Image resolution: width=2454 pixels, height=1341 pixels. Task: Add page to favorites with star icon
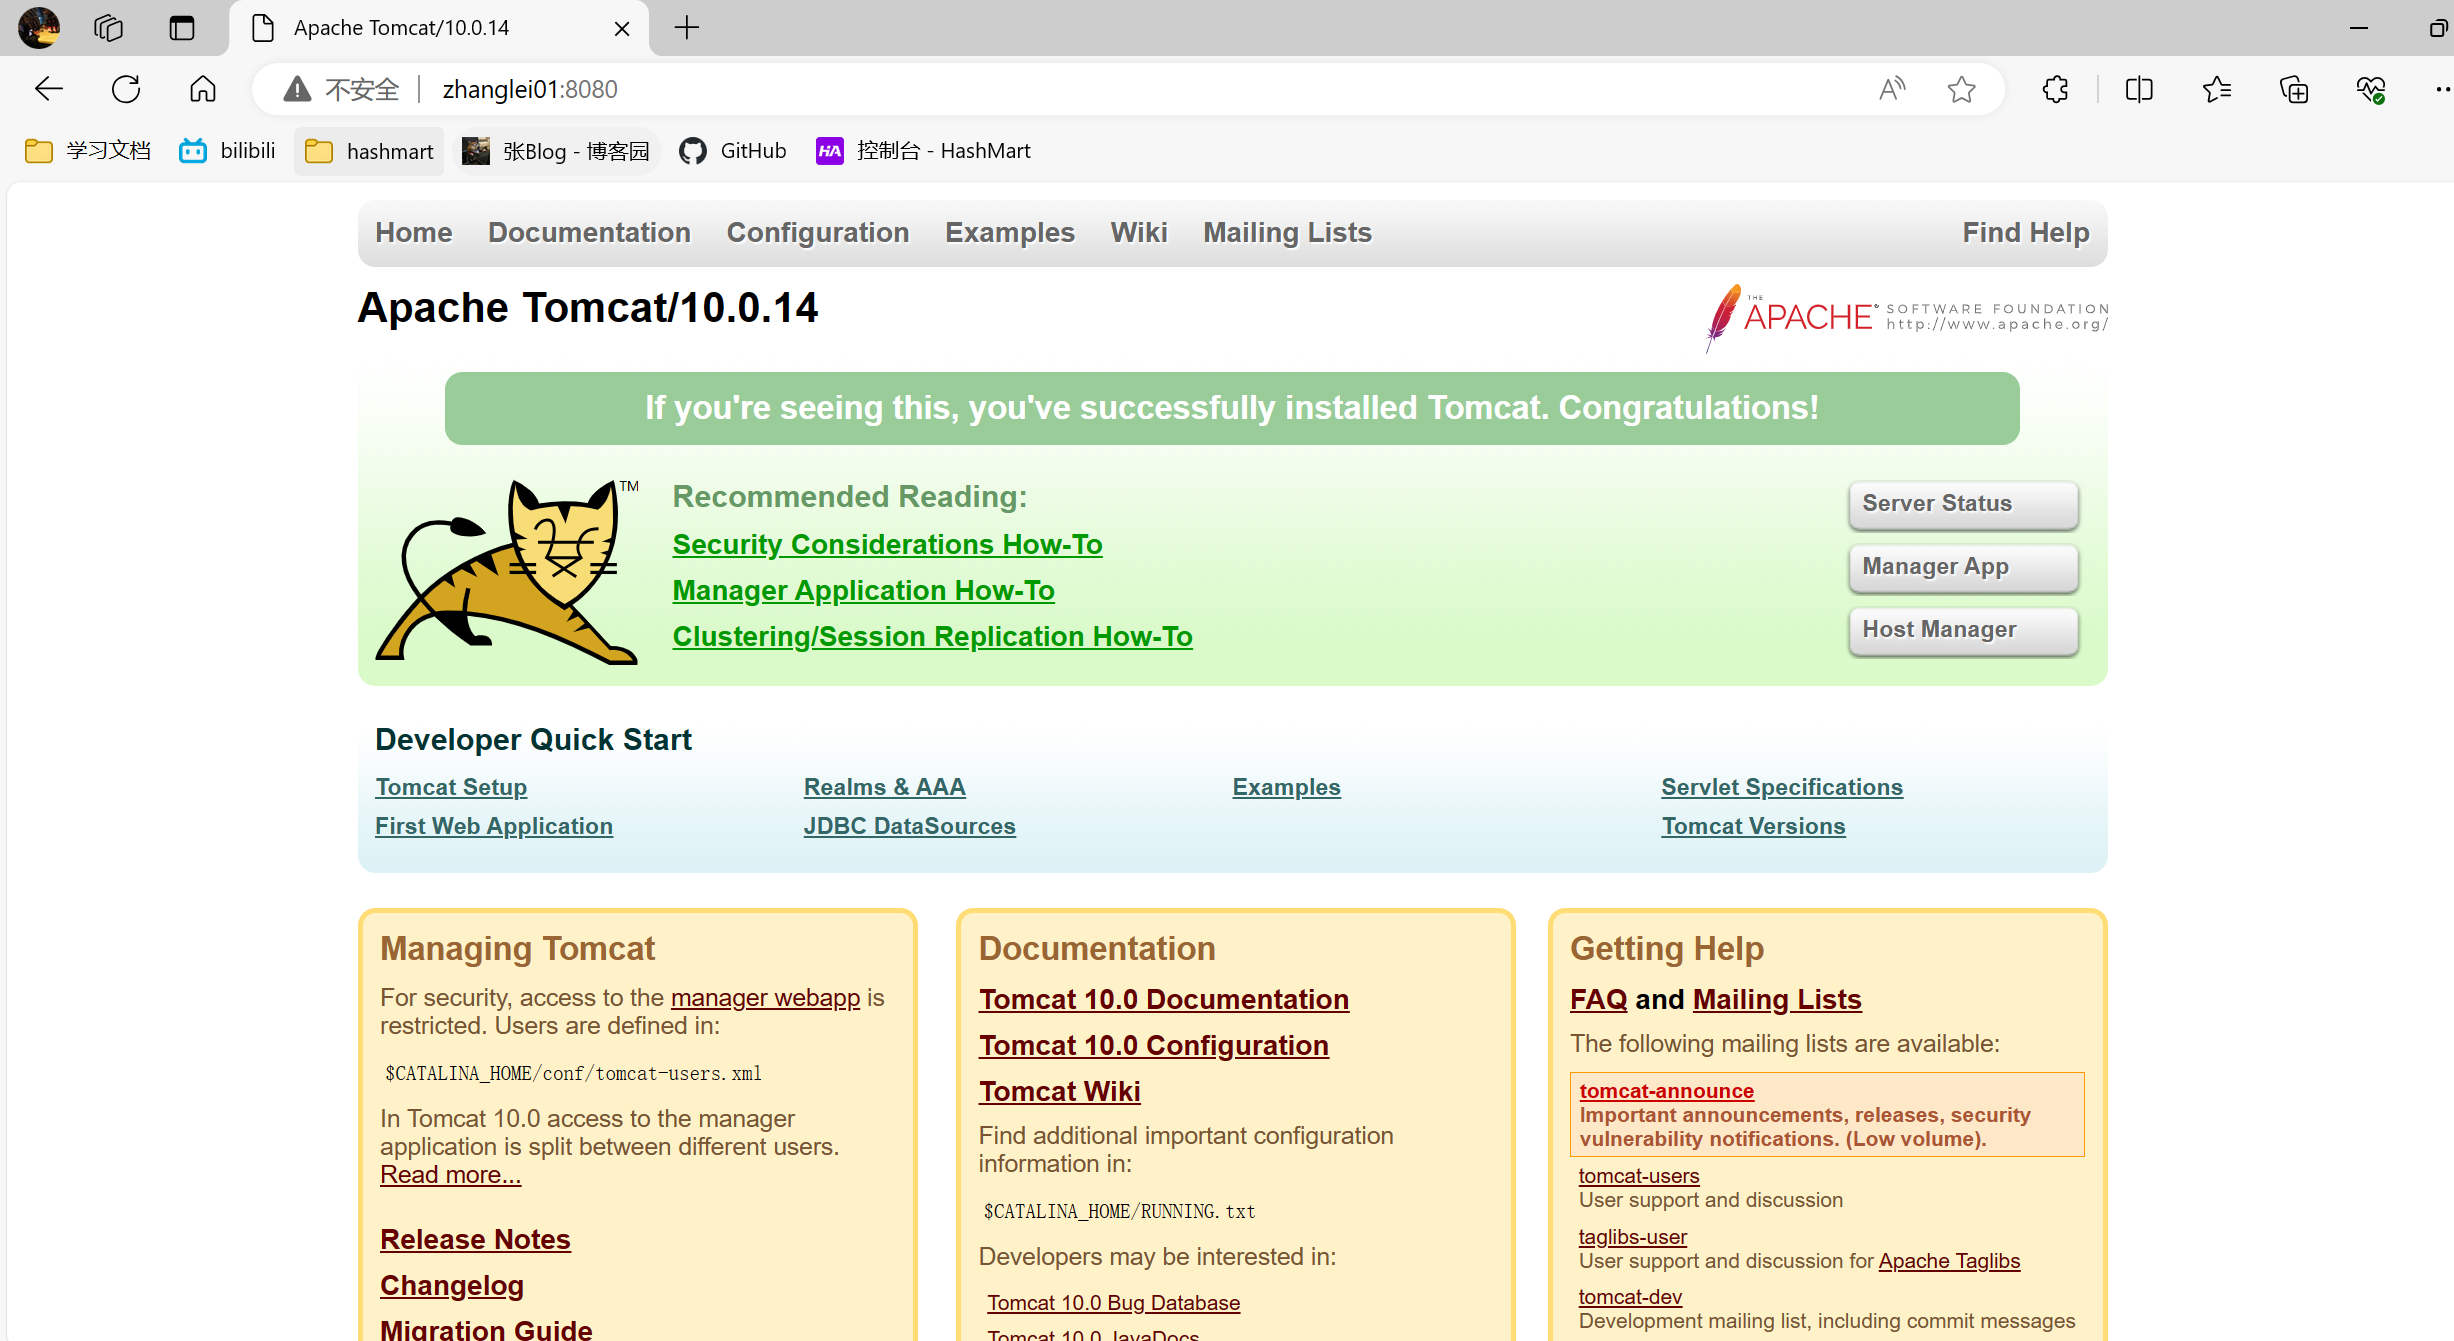[x=1961, y=89]
